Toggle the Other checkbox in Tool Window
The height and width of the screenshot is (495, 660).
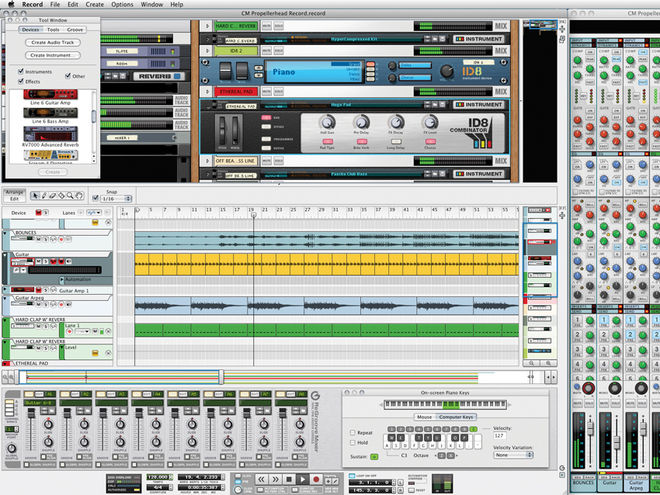coord(68,76)
